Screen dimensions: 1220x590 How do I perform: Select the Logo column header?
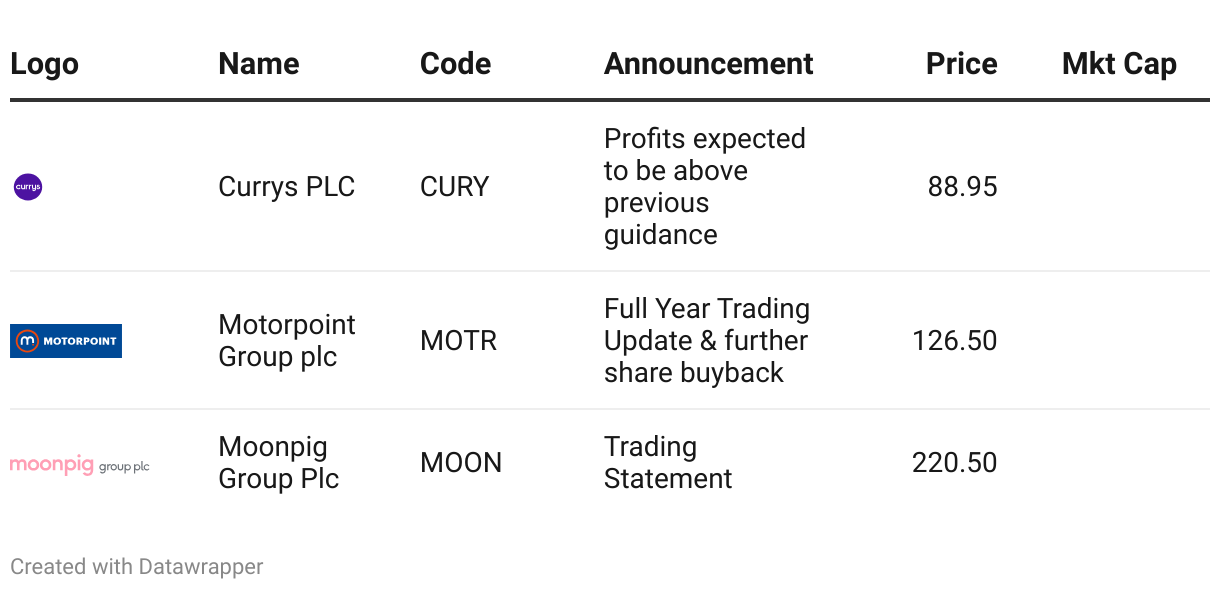tap(44, 64)
